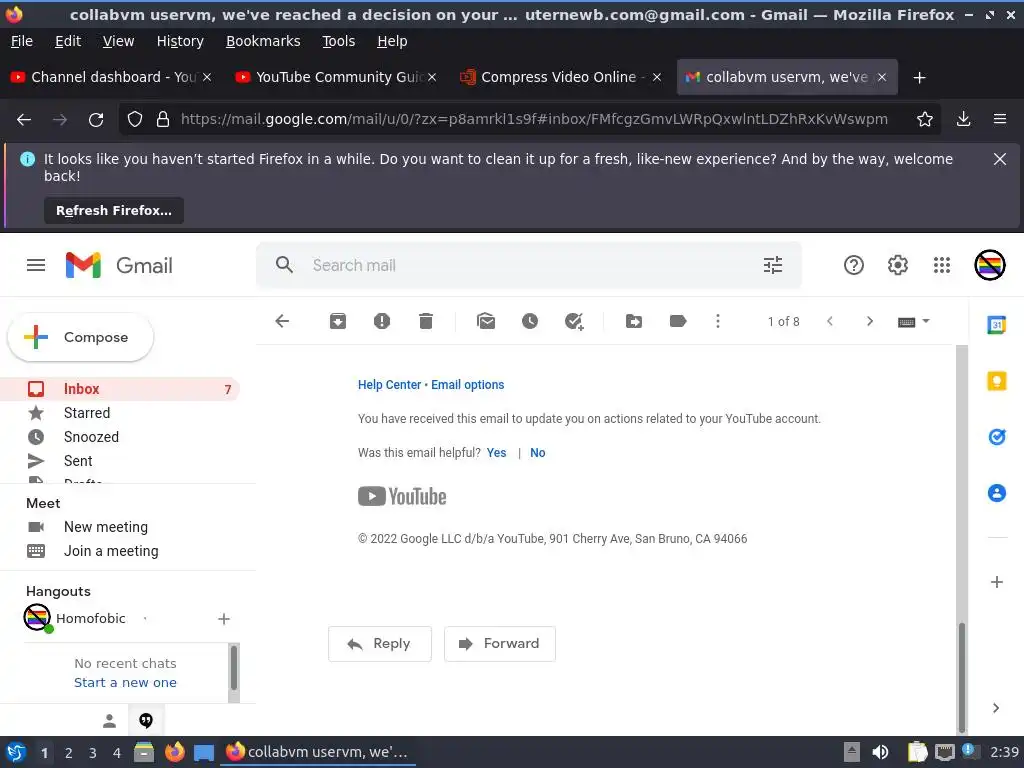
Task: Go to older email arrow
Action: click(869, 321)
